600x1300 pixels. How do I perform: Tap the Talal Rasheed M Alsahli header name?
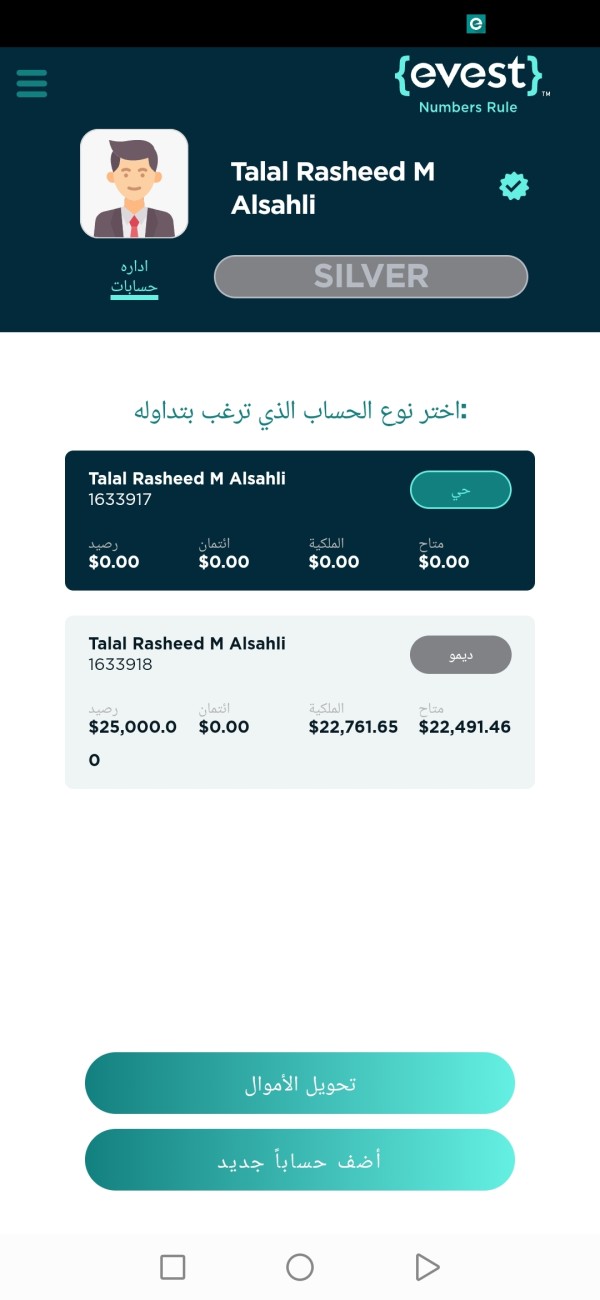pos(333,188)
